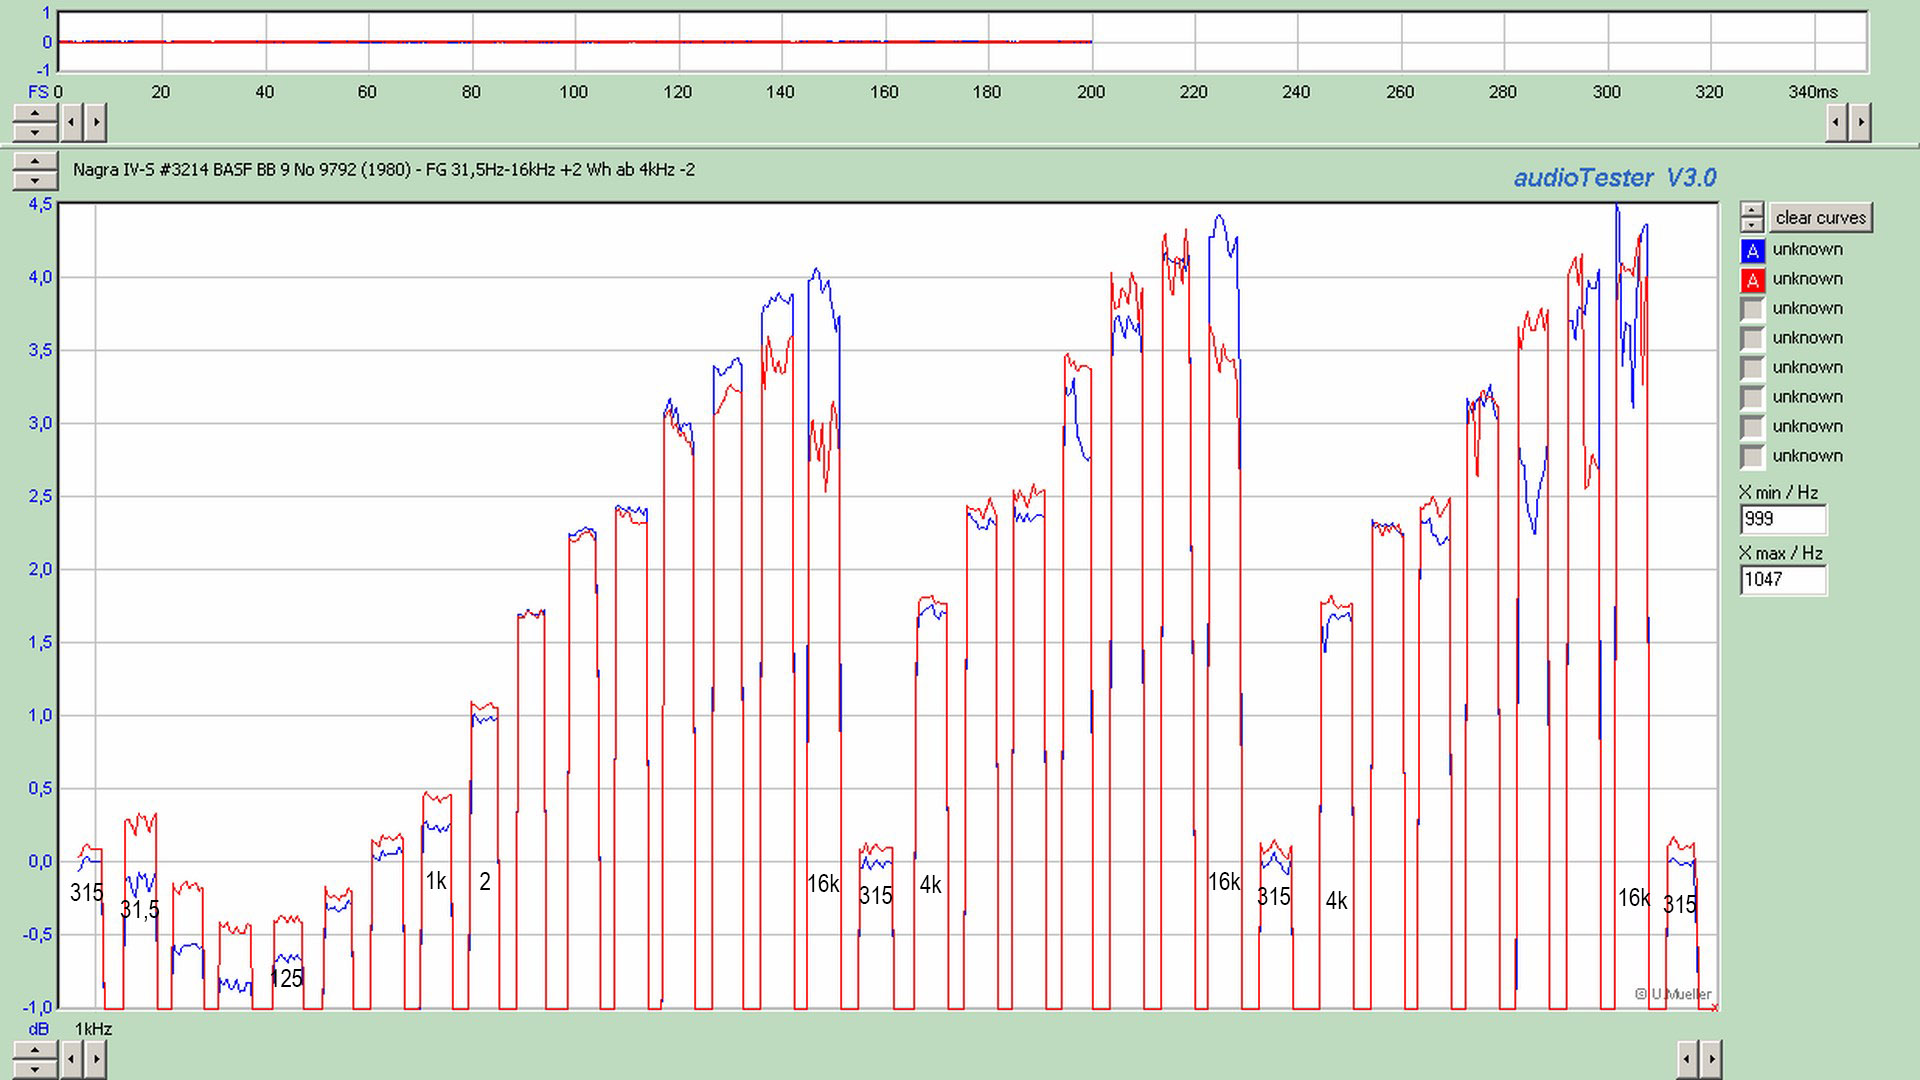The image size is (1920, 1080).
Task: Click bottom-left scroll right arrow near 1kHz
Action: click(96, 1058)
